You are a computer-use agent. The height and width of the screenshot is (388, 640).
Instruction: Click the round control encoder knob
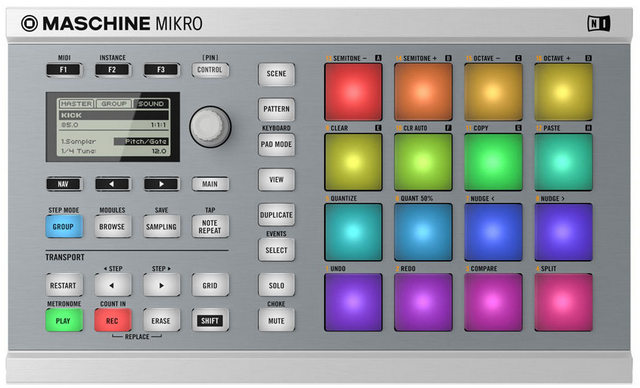(210, 126)
